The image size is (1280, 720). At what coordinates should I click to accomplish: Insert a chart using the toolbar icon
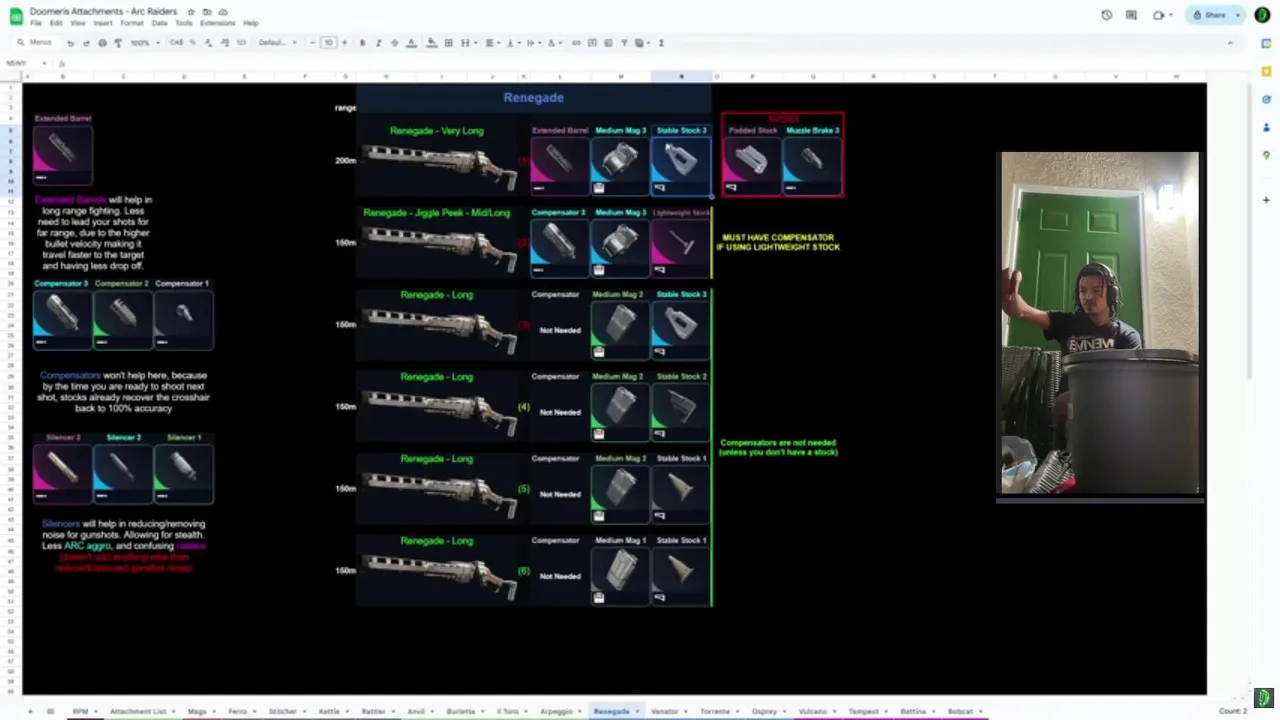608,43
